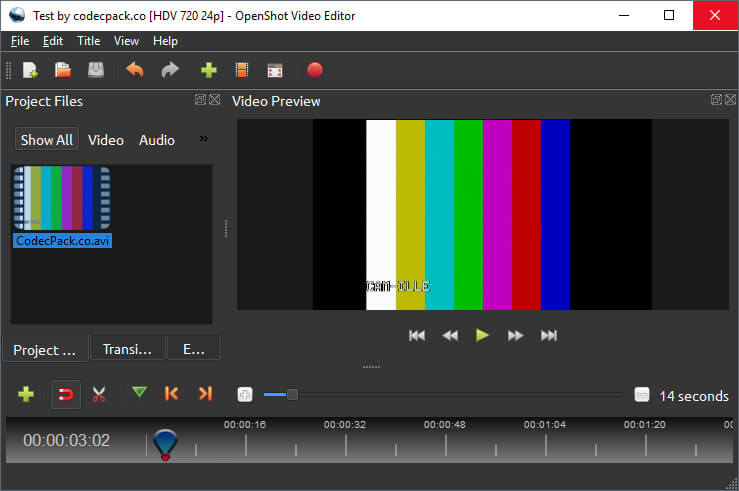Click the timeline ruler at 00:00:32
Viewport: 739px width, 491px height.
(345, 425)
